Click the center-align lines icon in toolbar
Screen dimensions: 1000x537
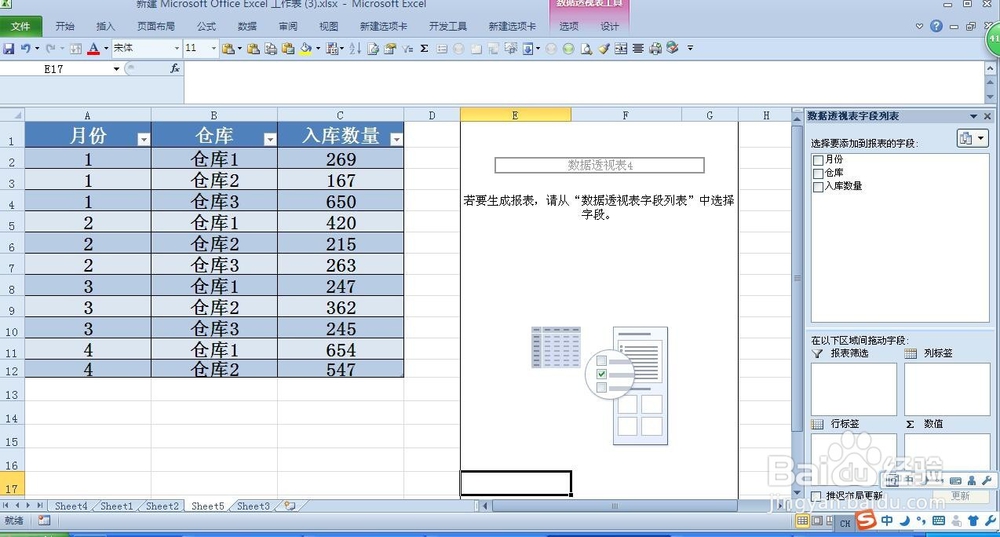638,48
